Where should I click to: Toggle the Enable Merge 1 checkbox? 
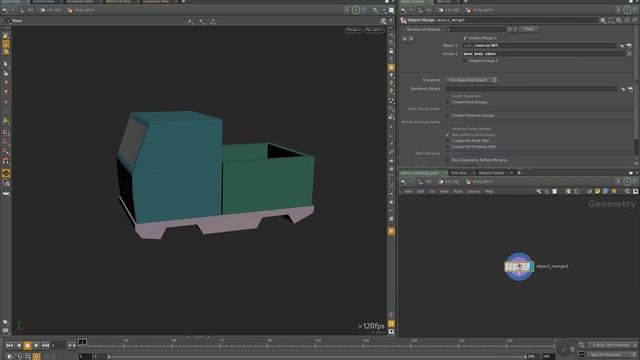(x=465, y=38)
